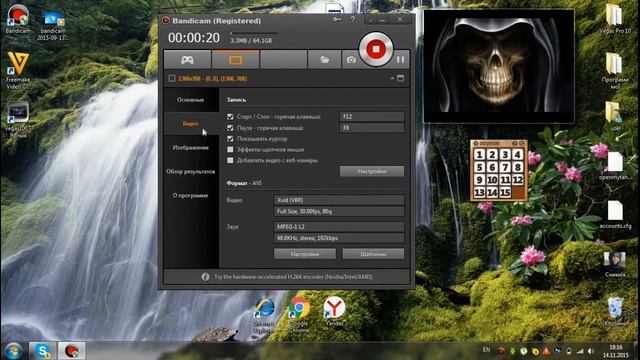Select the vegas100 desktop shortcut
The height and width of the screenshot is (360, 640).
[18, 119]
